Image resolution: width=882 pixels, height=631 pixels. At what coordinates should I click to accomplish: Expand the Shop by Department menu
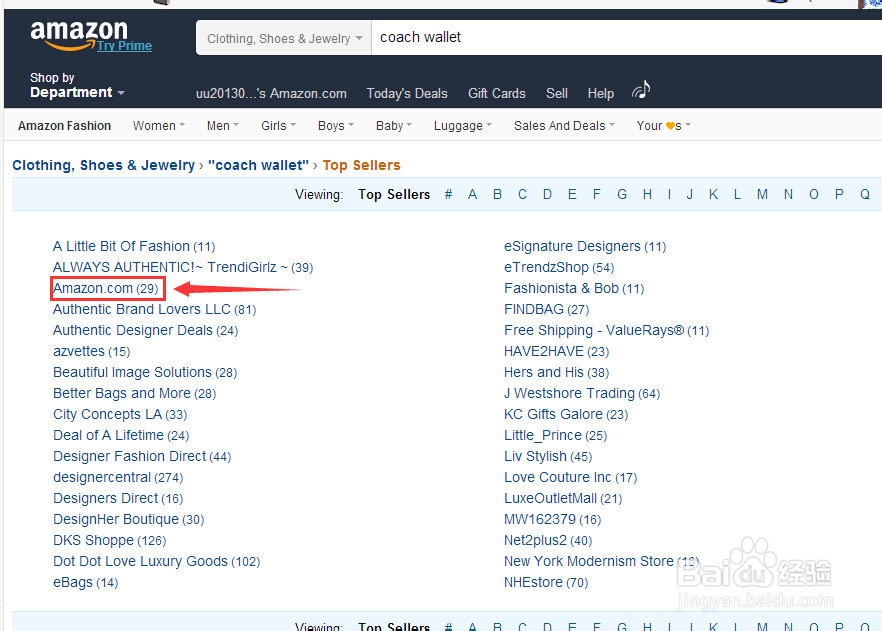point(77,85)
